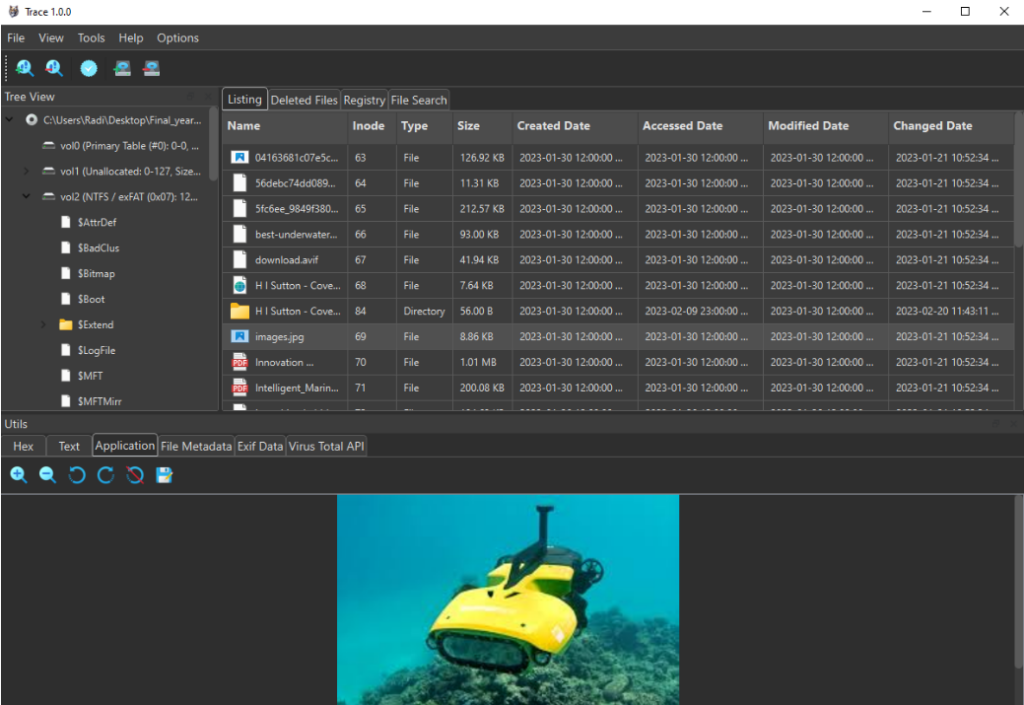Screen dimensions: 1024x705
Task: Switch to the Registry tab
Action: pos(364,100)
